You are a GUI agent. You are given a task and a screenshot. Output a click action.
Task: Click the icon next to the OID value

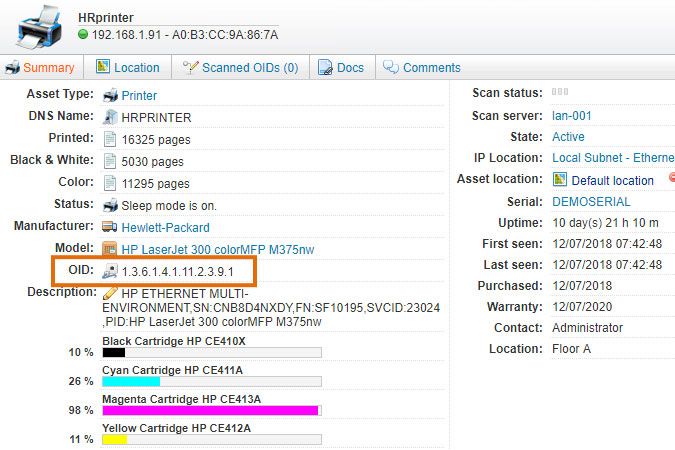tap(111, 271)
